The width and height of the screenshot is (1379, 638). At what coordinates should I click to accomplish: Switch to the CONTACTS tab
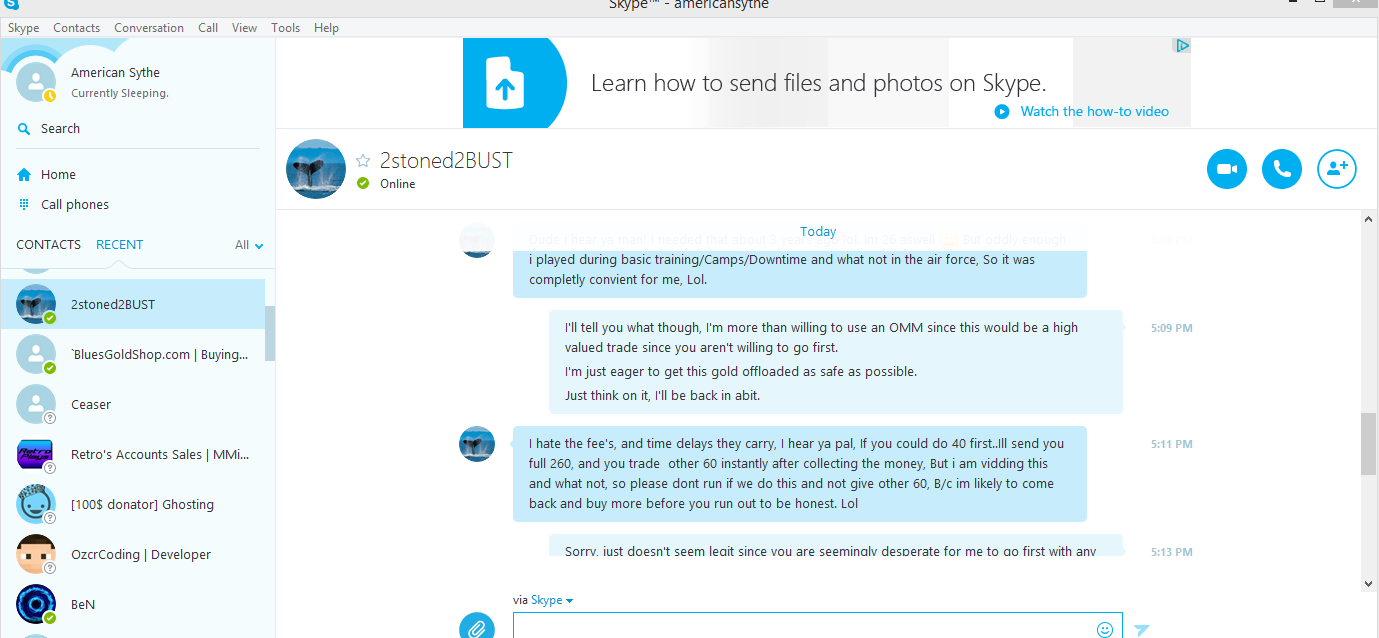click(48, 244)
